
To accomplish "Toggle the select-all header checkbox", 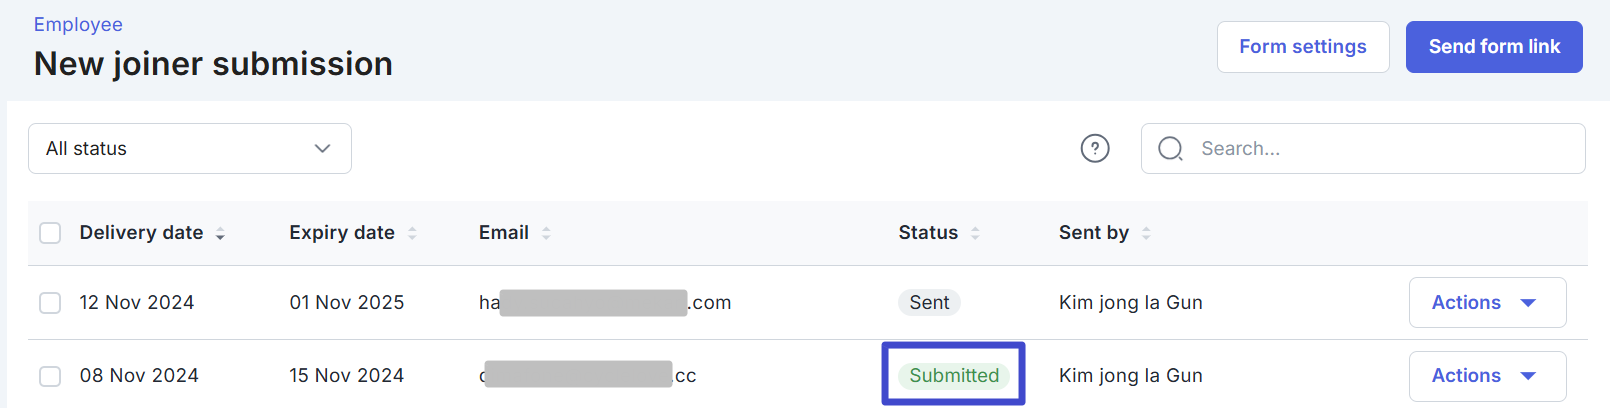I will tap(50, 233).
